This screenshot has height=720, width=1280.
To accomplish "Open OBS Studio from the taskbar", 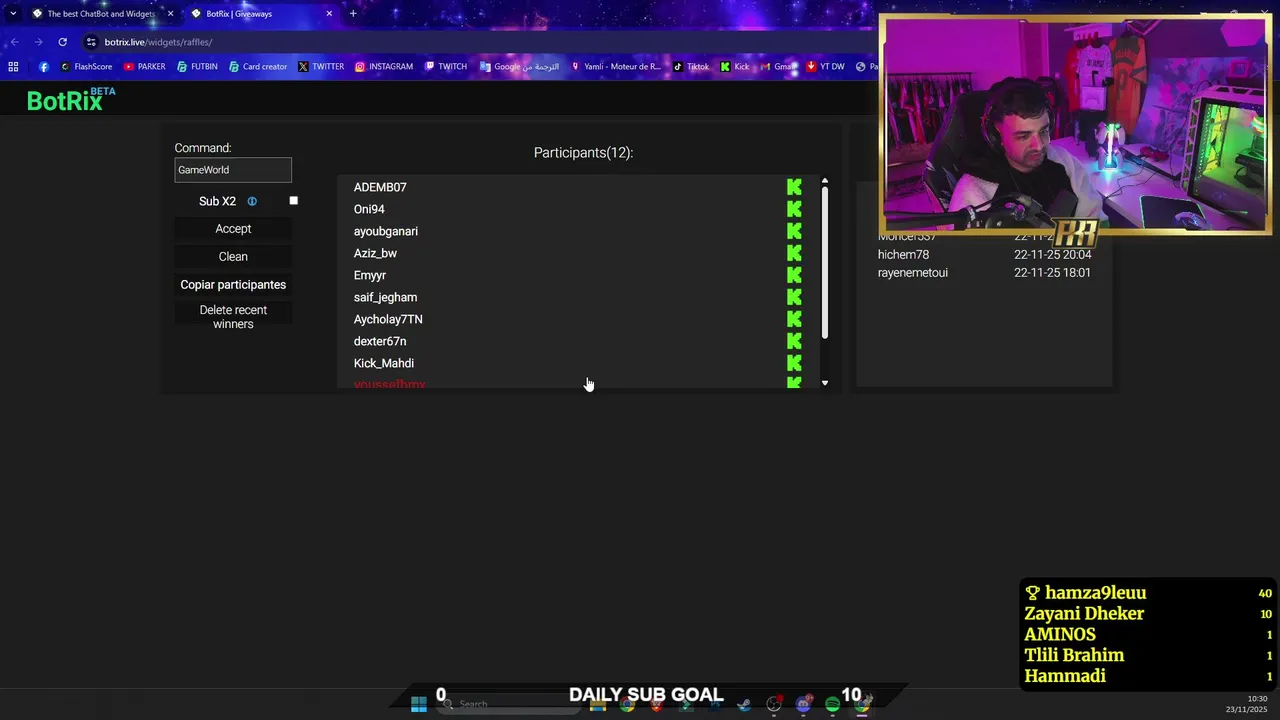I will [773, 704].
